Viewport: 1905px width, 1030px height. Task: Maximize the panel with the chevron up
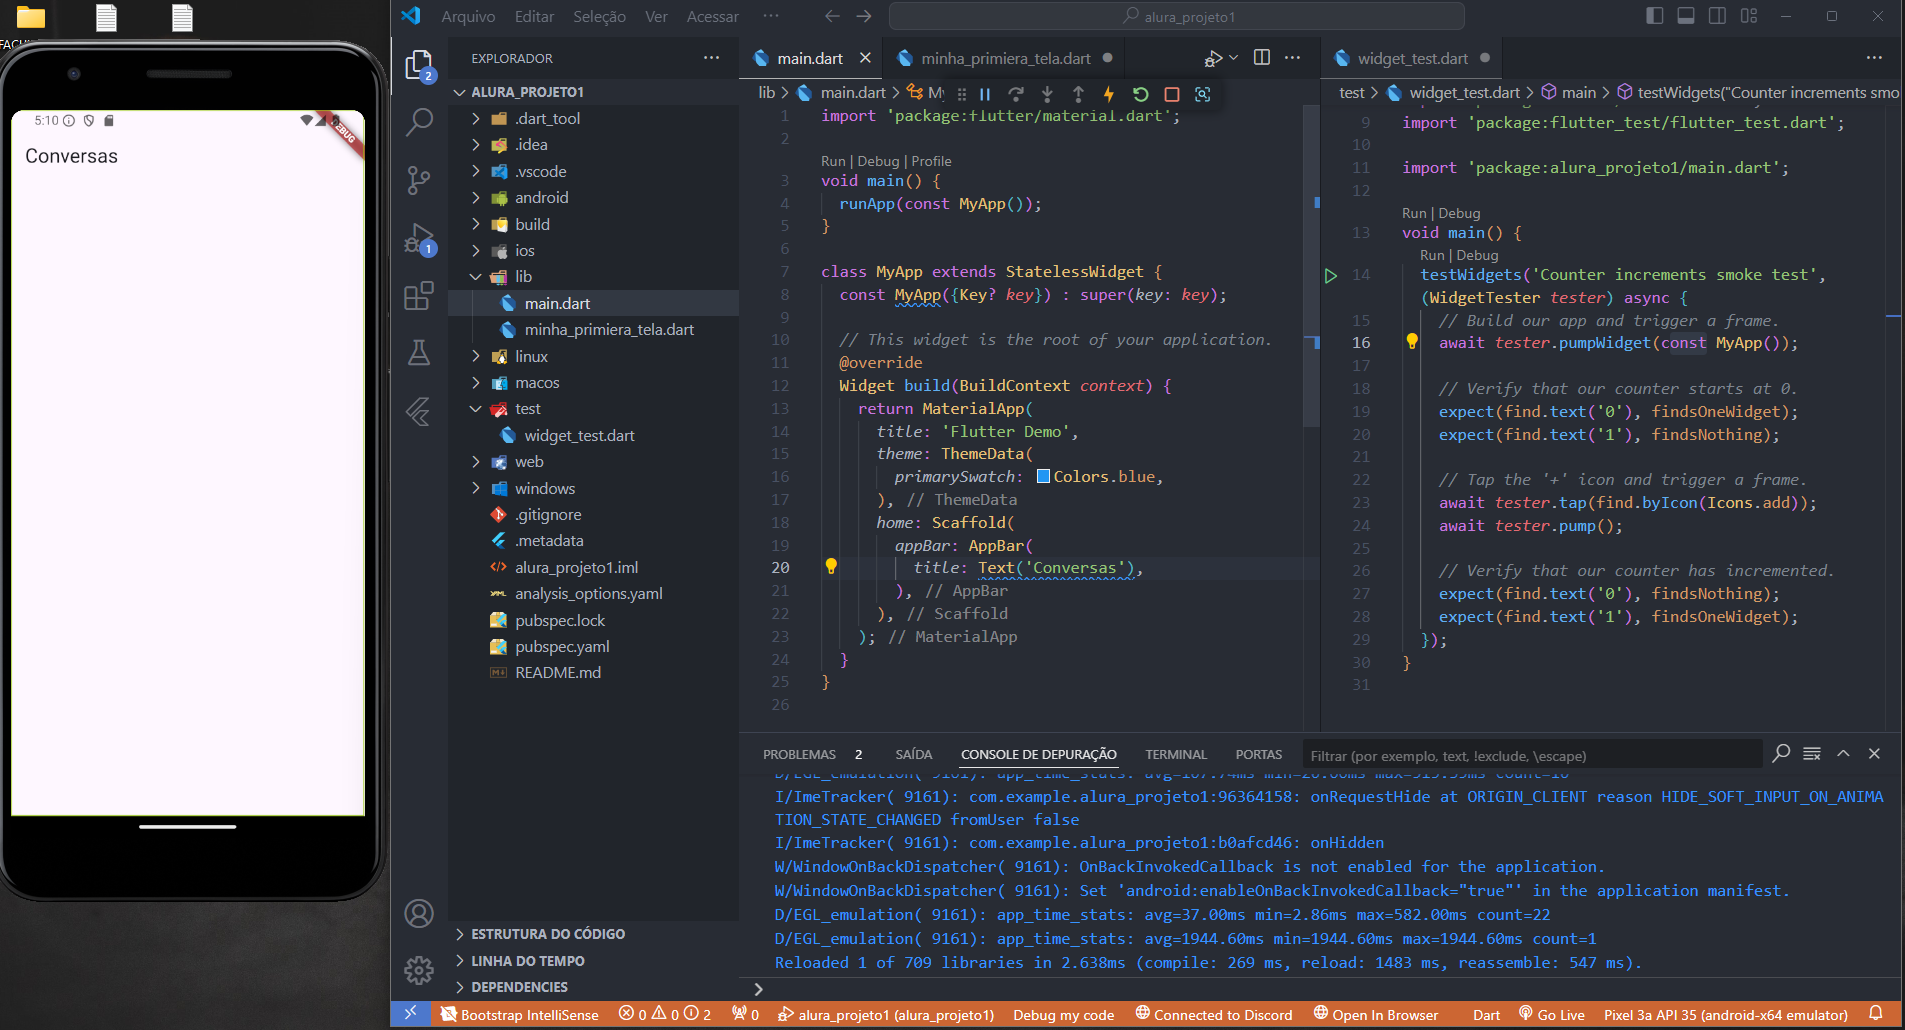[1843, 754]
